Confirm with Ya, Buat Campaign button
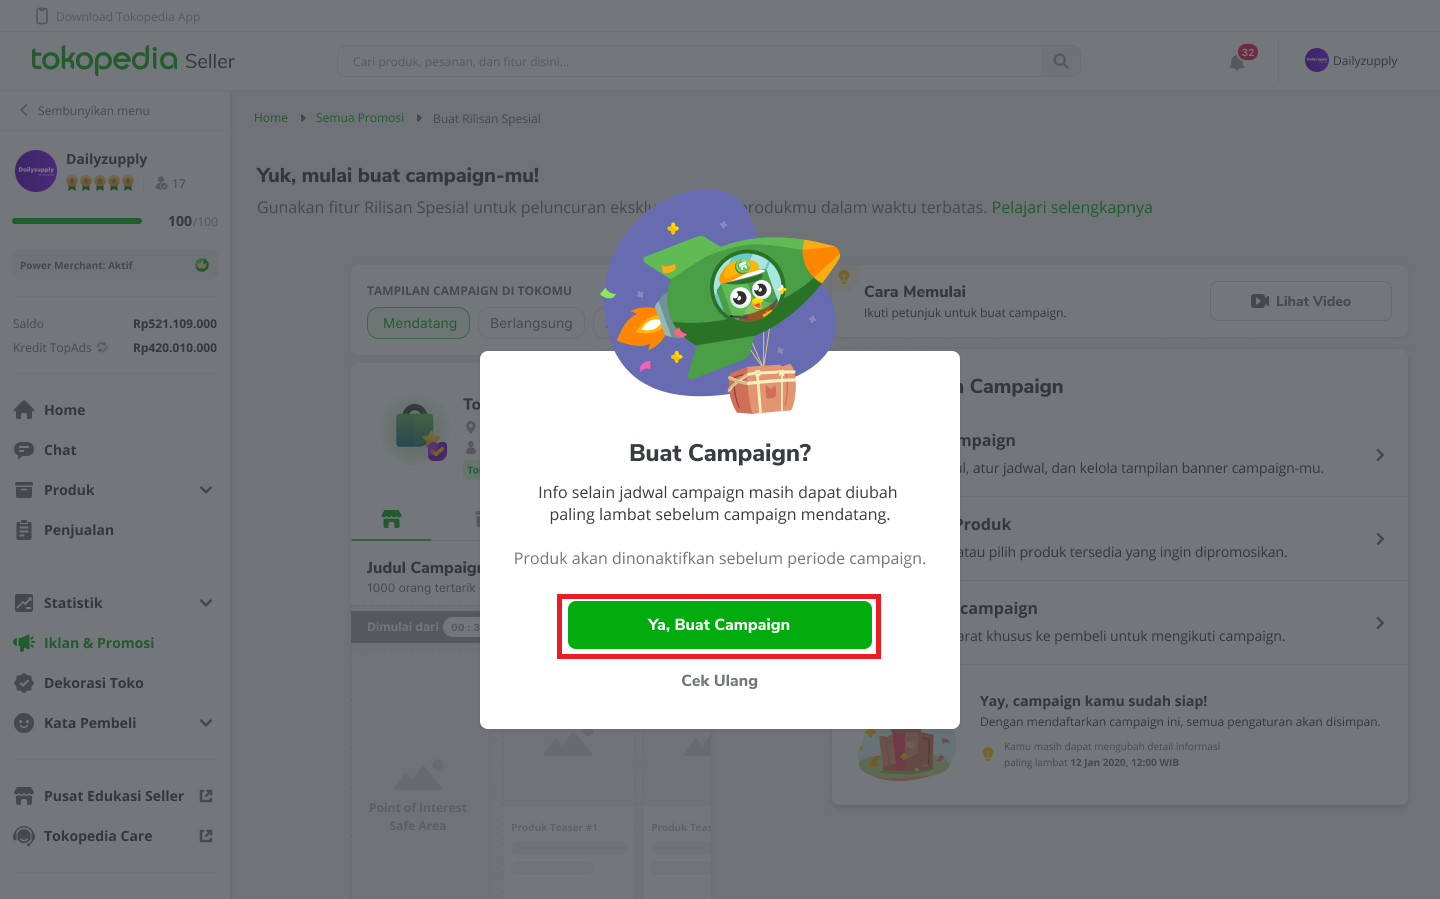1440x899 pixels. [x=720, y=625]
